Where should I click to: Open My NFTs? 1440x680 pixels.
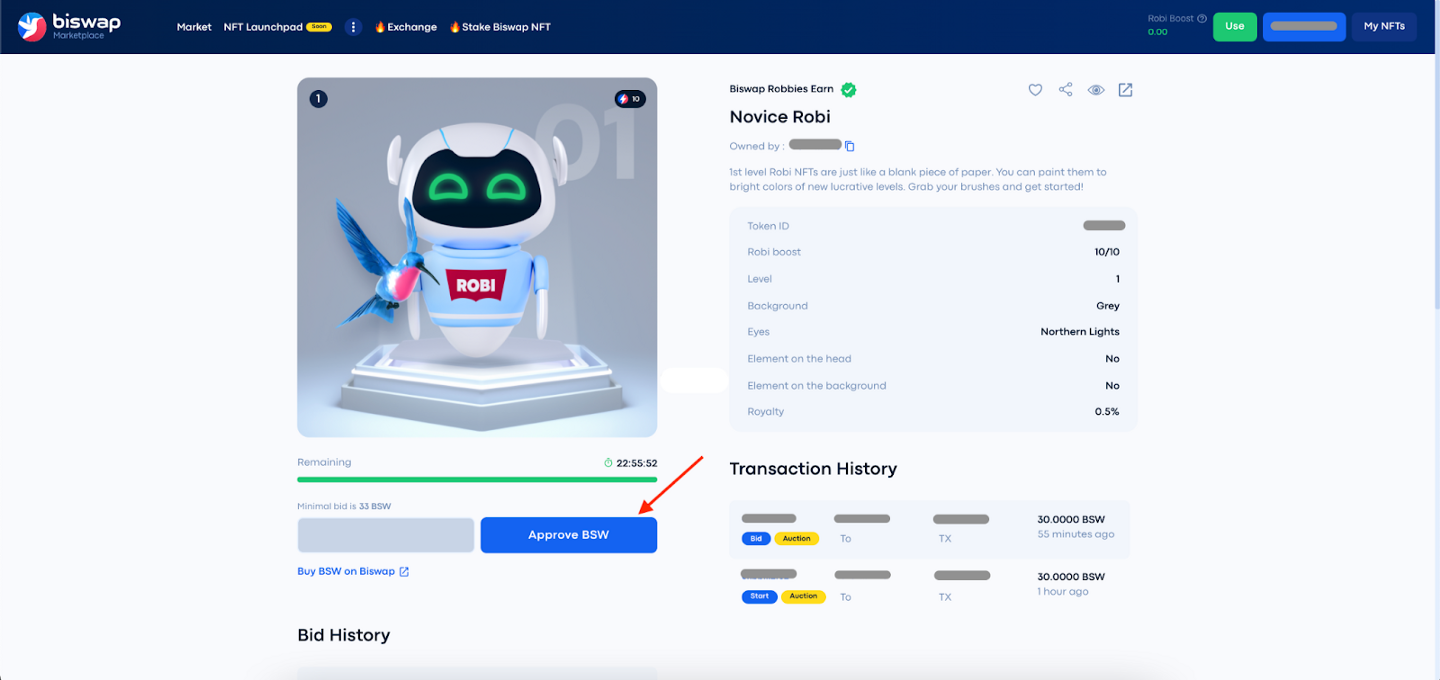pos(1384,26)
